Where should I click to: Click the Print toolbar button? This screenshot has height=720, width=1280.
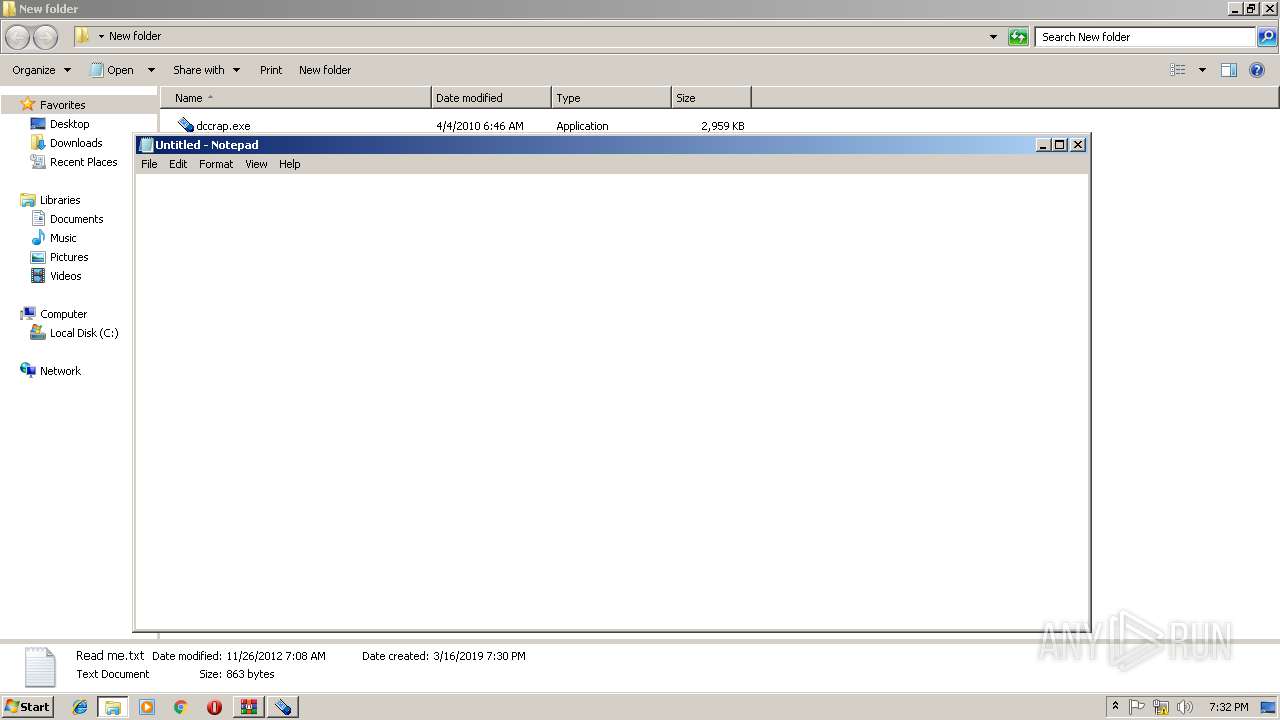click(271, 70)
